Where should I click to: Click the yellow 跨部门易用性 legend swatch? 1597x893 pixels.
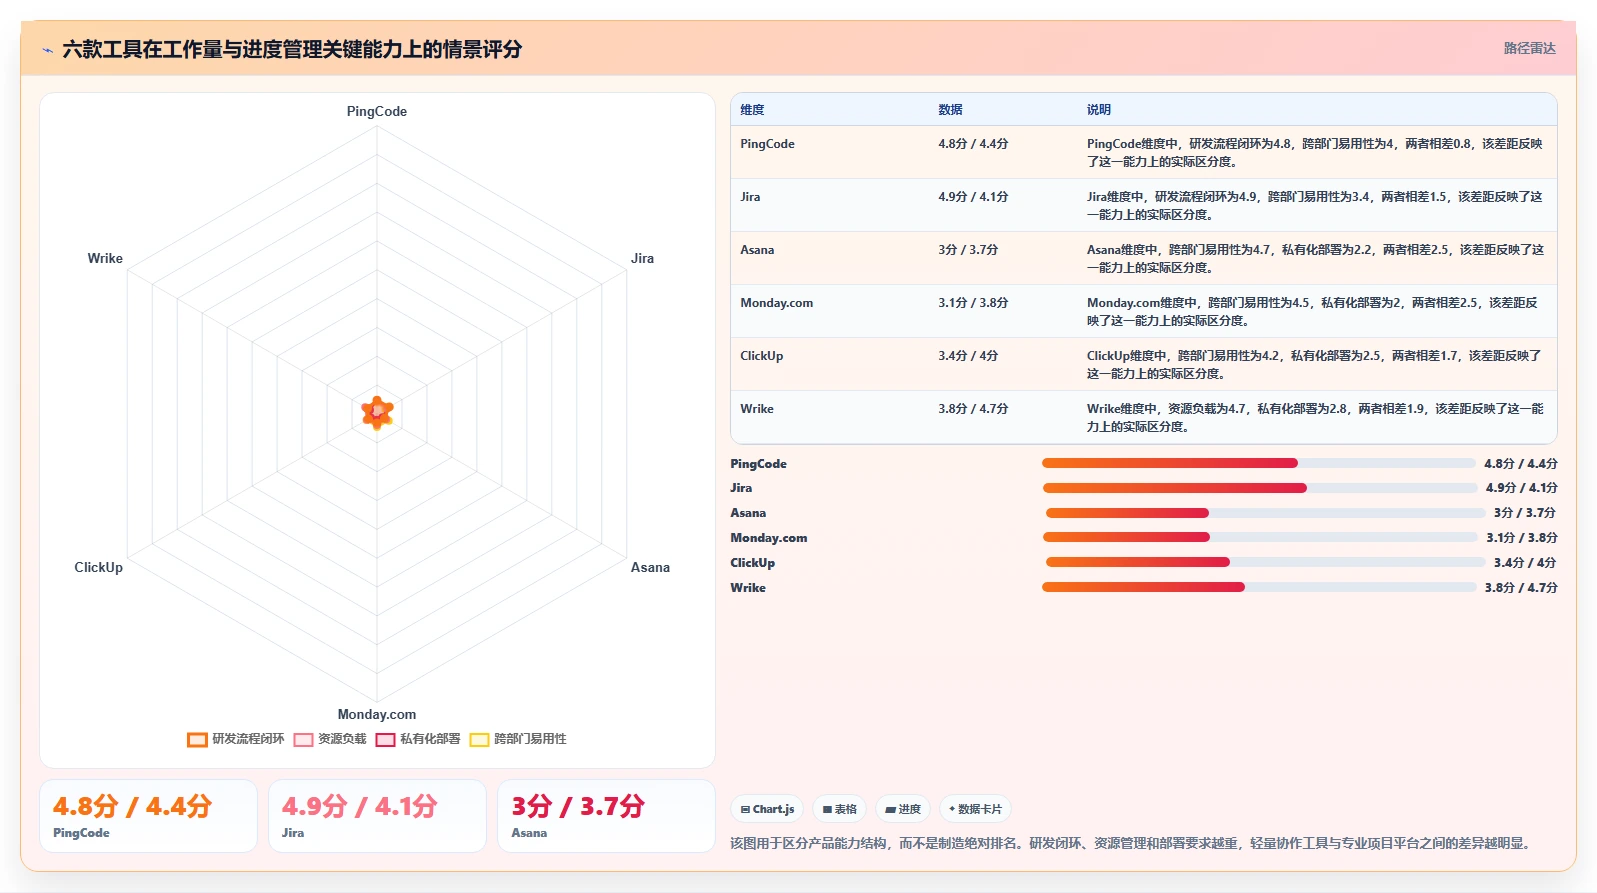(479, 740)
